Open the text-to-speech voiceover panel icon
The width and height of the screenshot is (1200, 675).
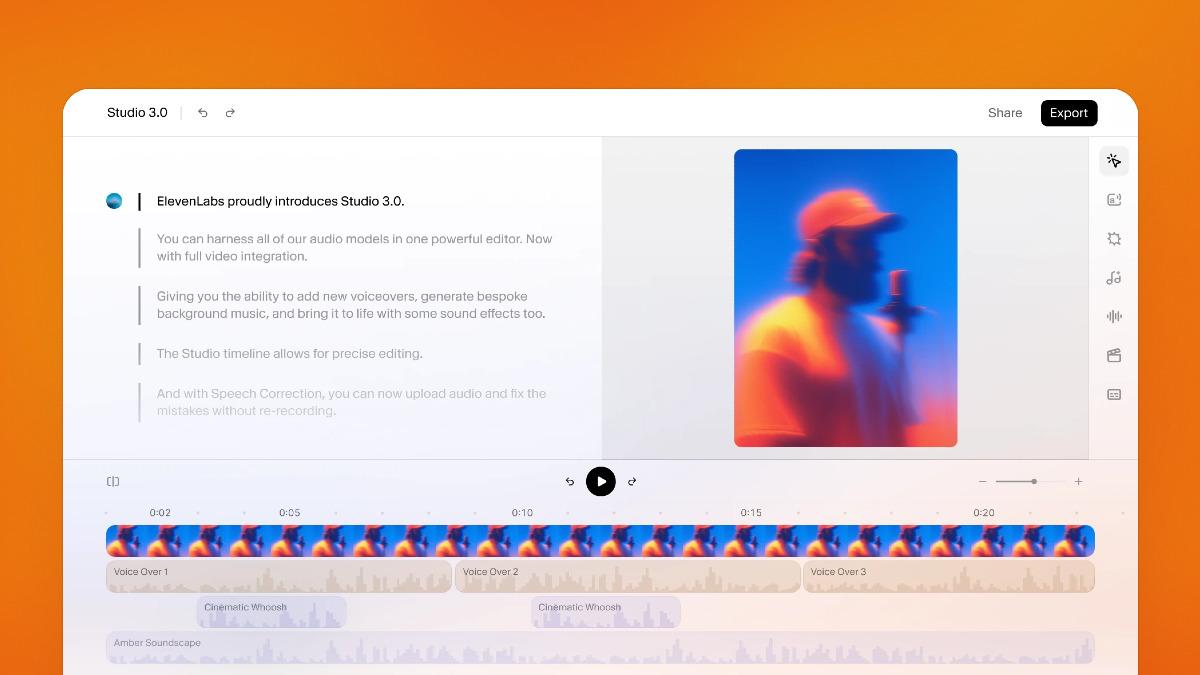1114,200
